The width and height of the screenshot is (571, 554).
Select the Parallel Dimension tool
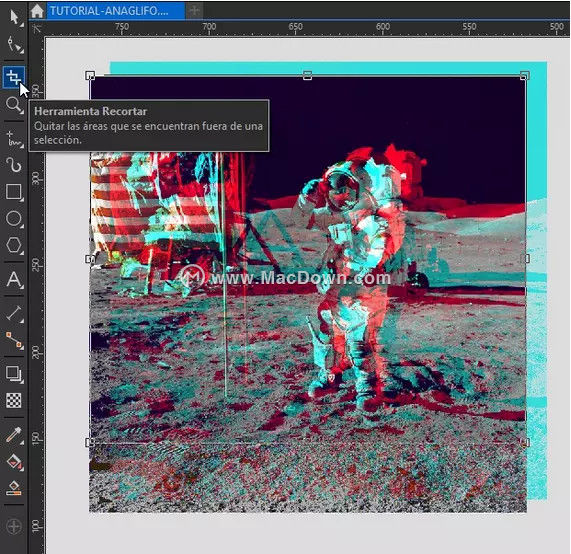[x=14, y=314]
